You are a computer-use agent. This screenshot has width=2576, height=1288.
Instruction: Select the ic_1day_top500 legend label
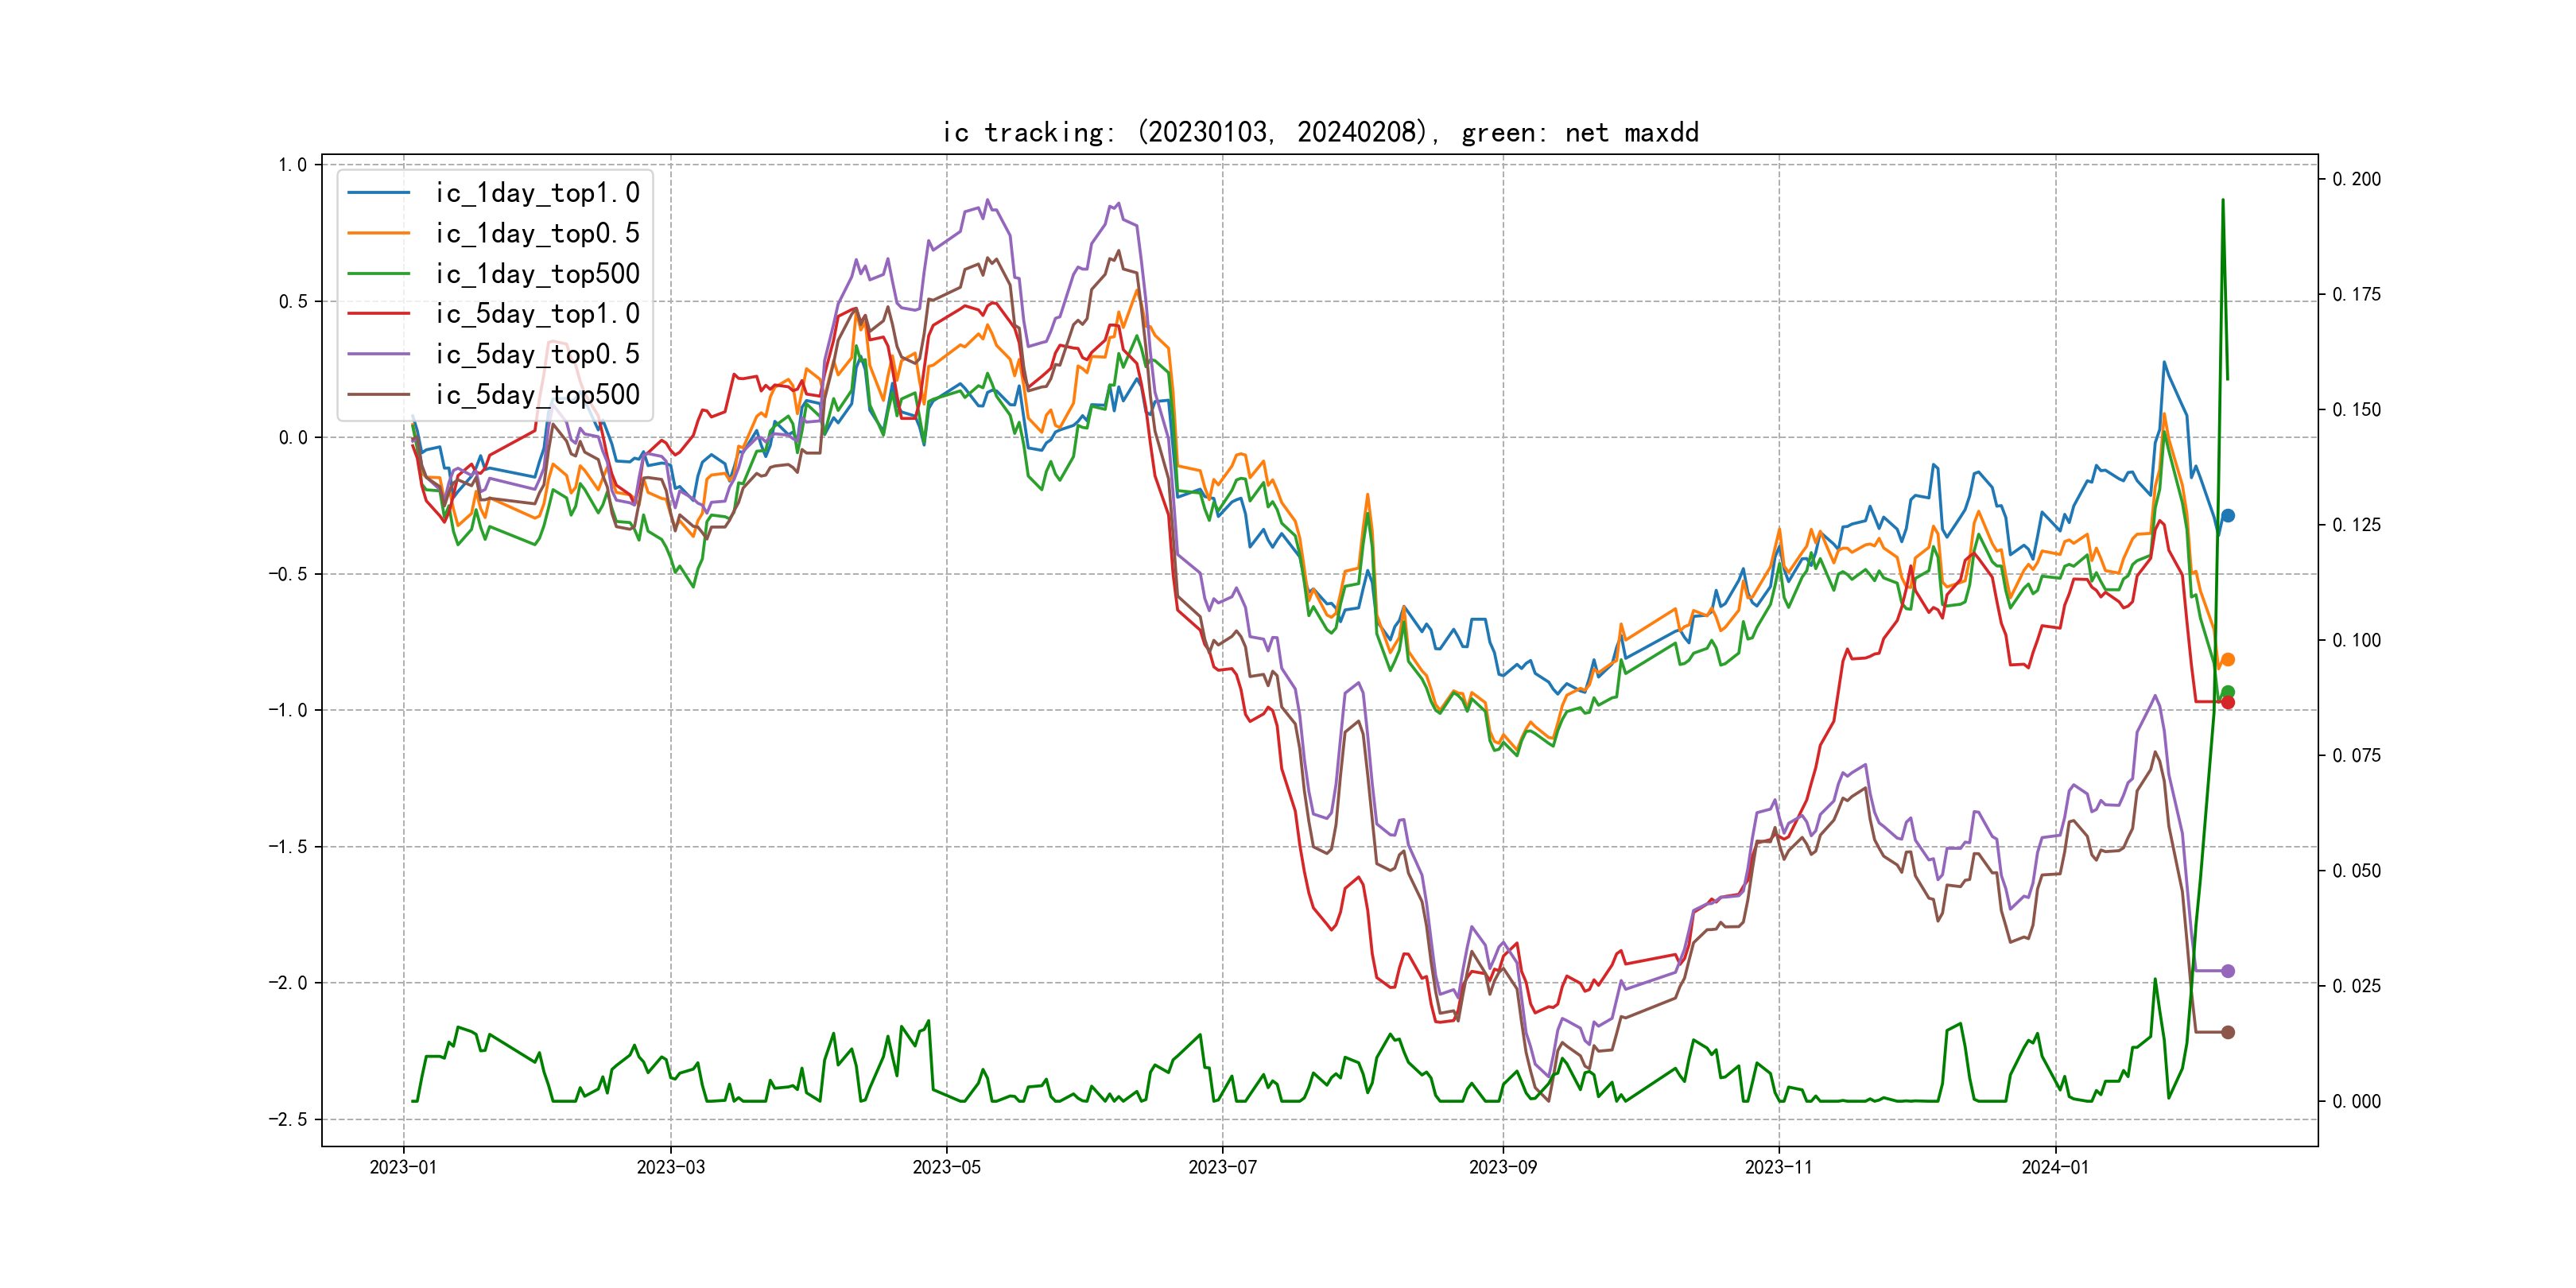(537, 274)
